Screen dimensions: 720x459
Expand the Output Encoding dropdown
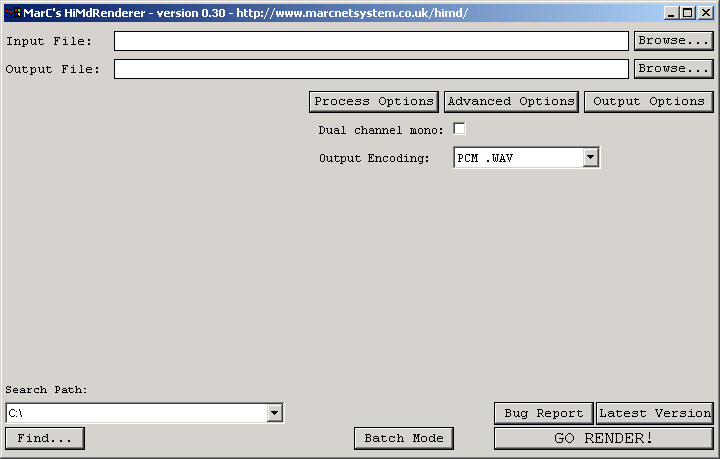[x=590, y=157]
